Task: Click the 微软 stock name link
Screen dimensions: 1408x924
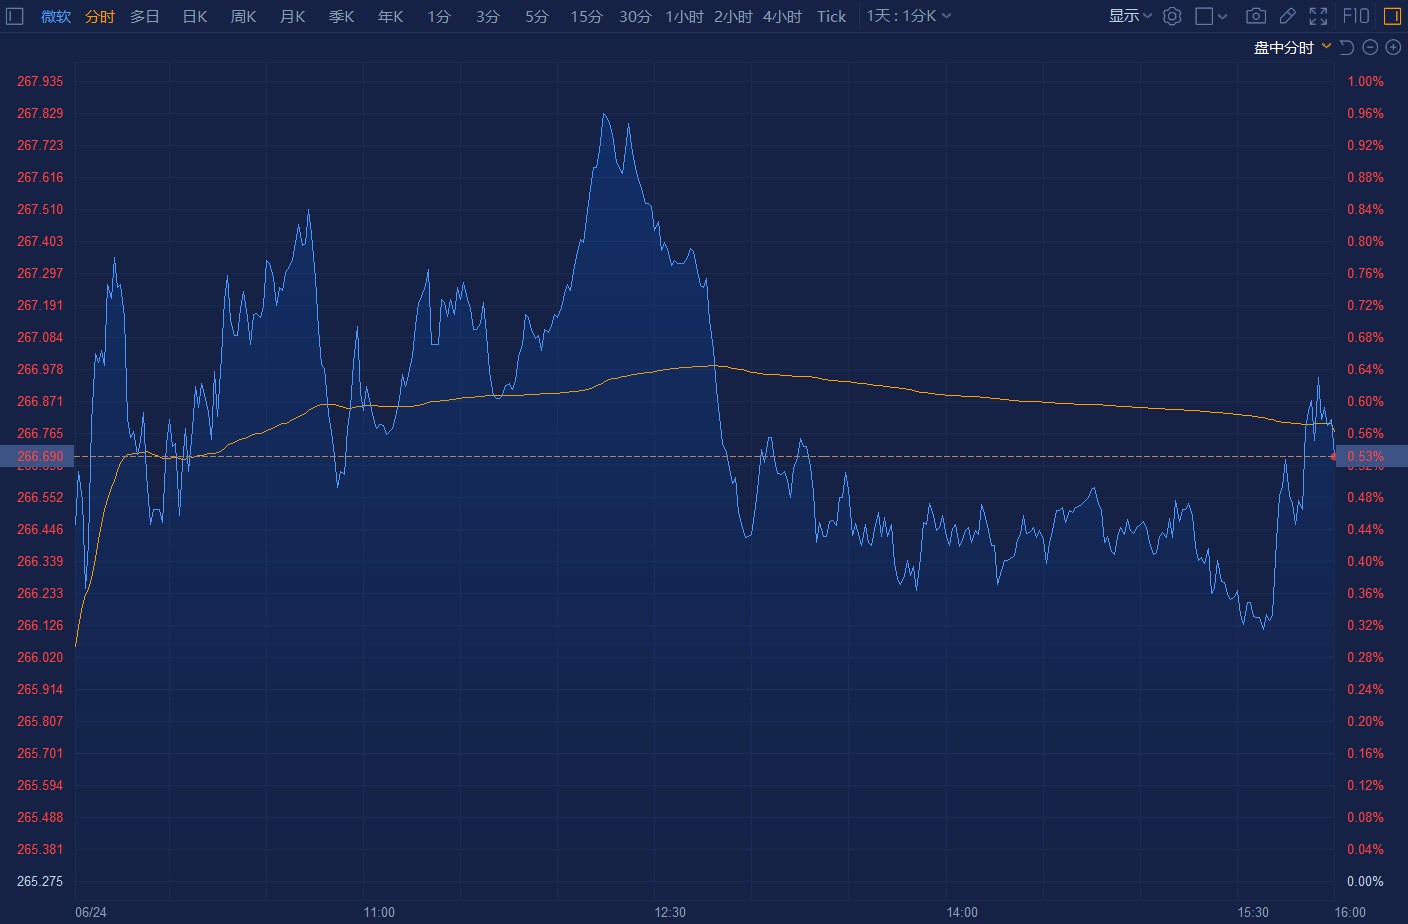Action: [x=56, y=17]
